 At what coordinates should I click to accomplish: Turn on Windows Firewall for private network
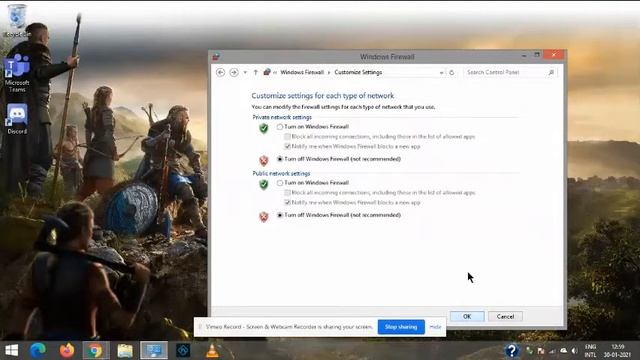point(280,127)
